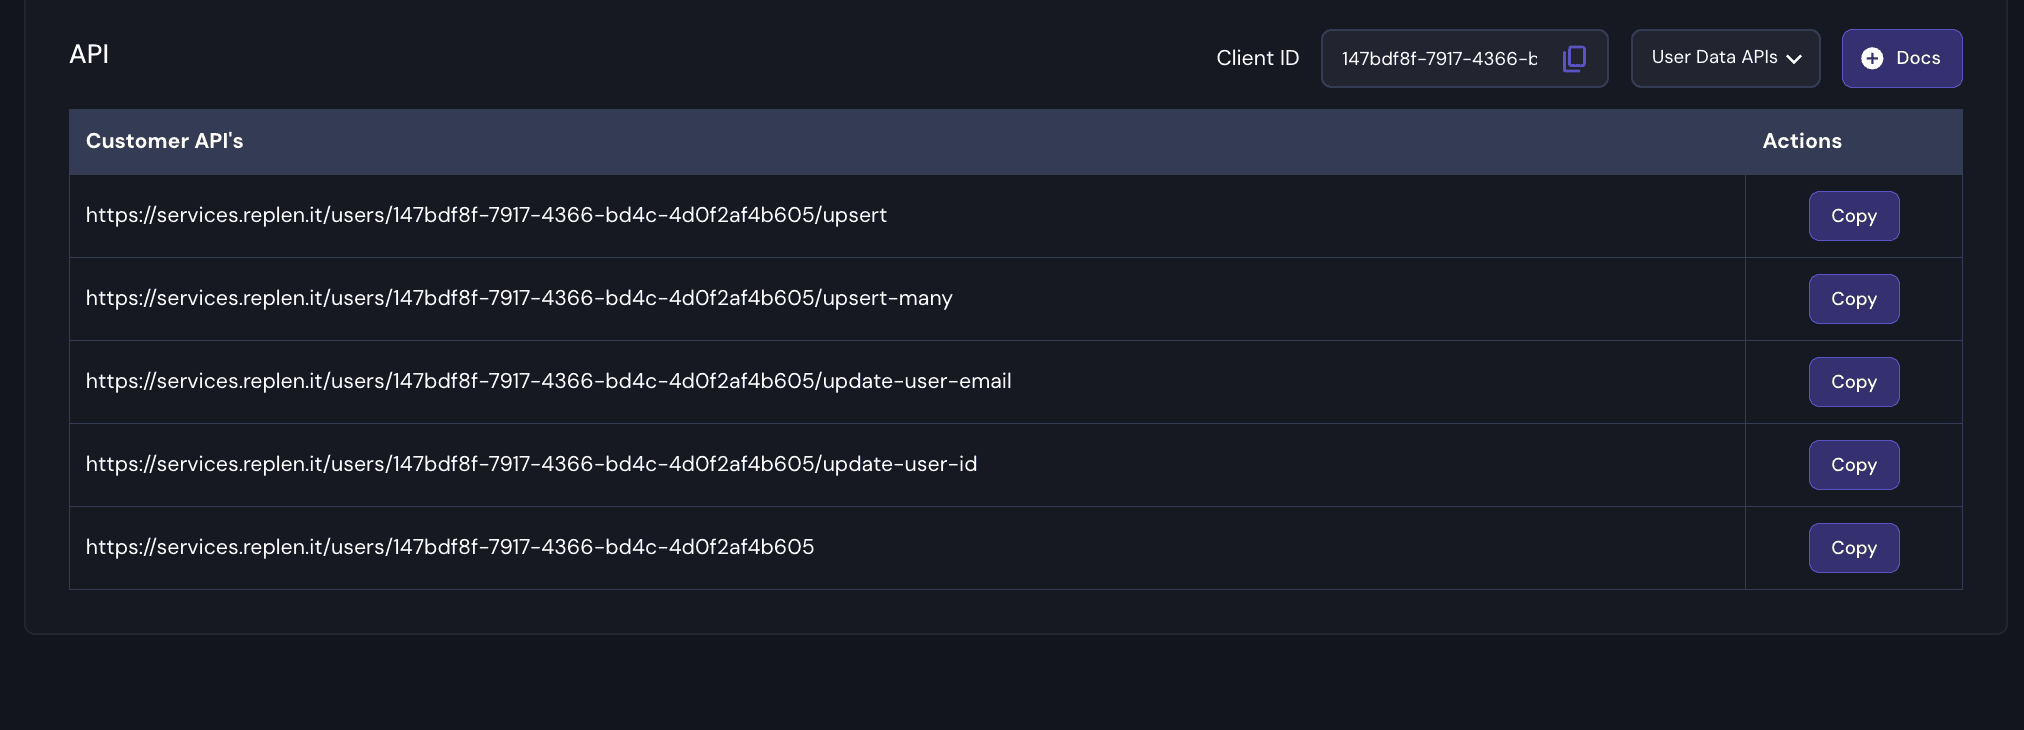Image resolution: width=2024 pixels, height=730 pixels.
Task: Select the upsert API URL text
Action: click(x=486, y=215)
